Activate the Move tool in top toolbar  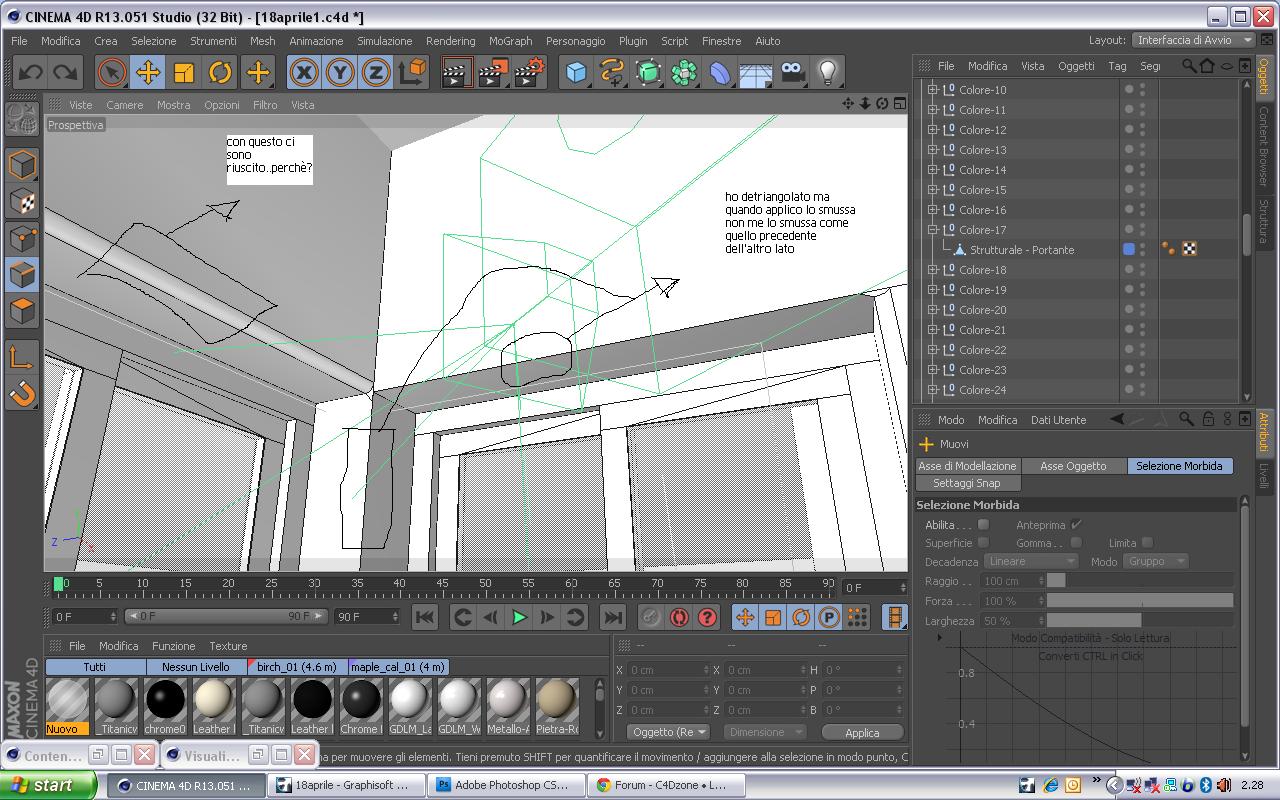(148, 72)
